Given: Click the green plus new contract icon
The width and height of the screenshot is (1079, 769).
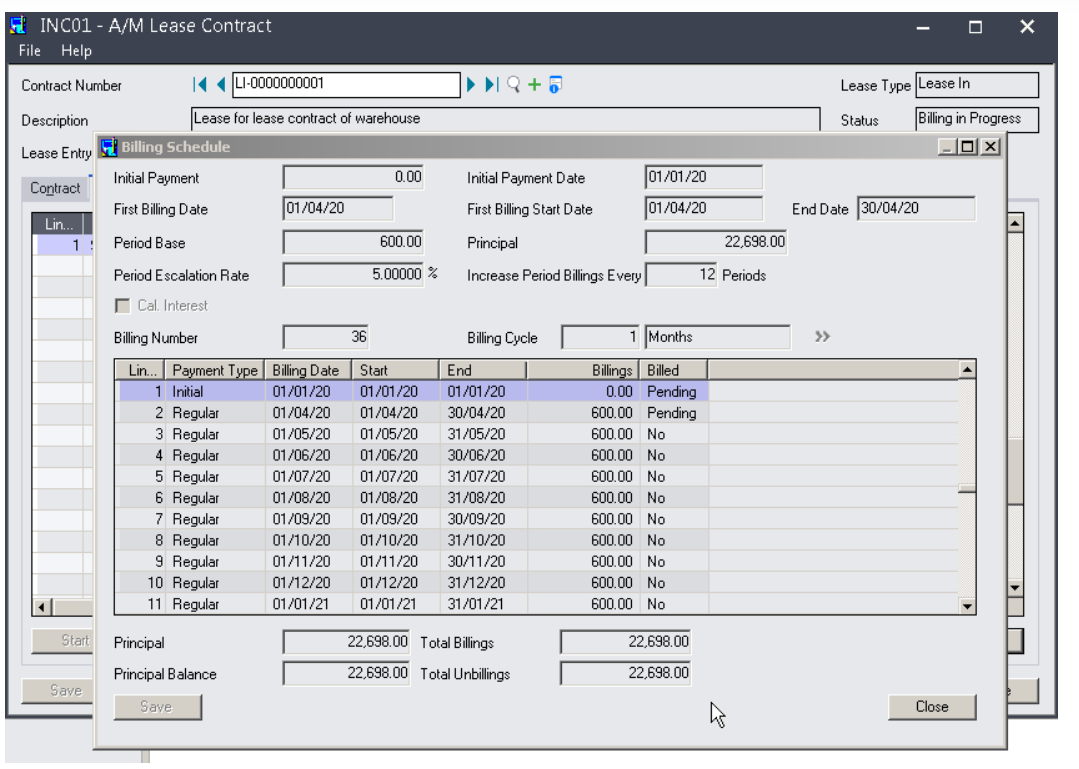Looking at the screenshot, I should coord(535,85).
